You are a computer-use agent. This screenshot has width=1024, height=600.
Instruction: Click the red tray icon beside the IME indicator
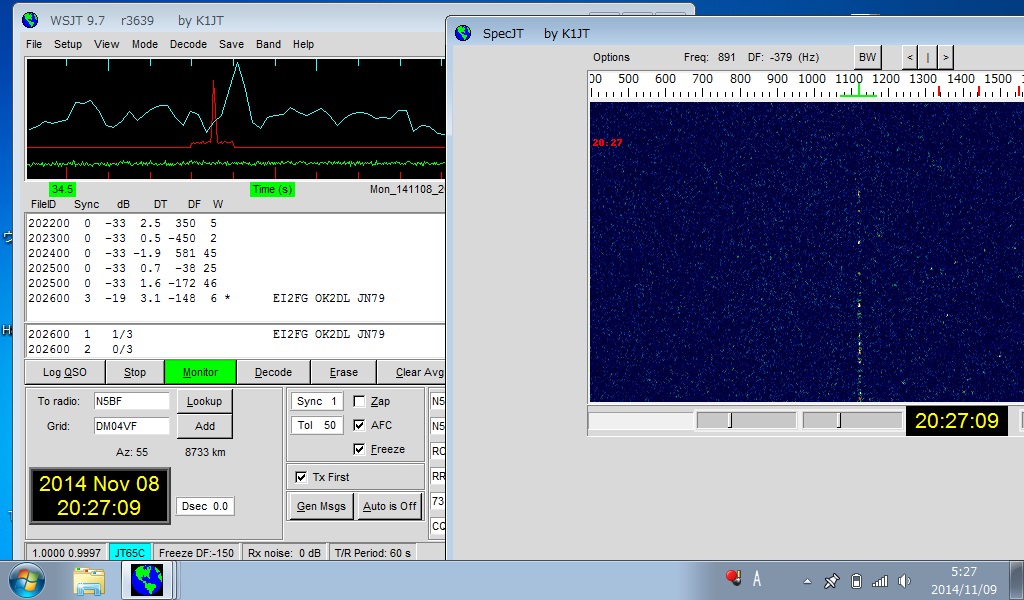click(x=733, y=578)
